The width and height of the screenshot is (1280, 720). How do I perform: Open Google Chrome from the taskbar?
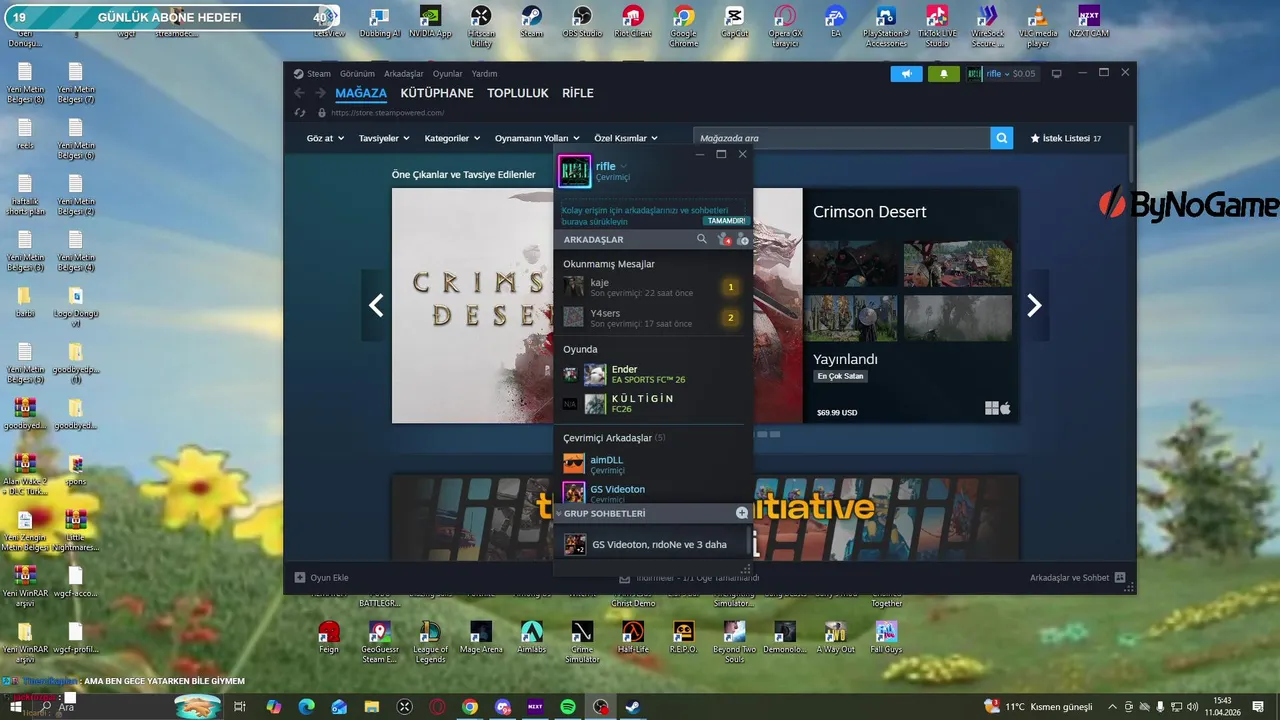coord(470,707)
